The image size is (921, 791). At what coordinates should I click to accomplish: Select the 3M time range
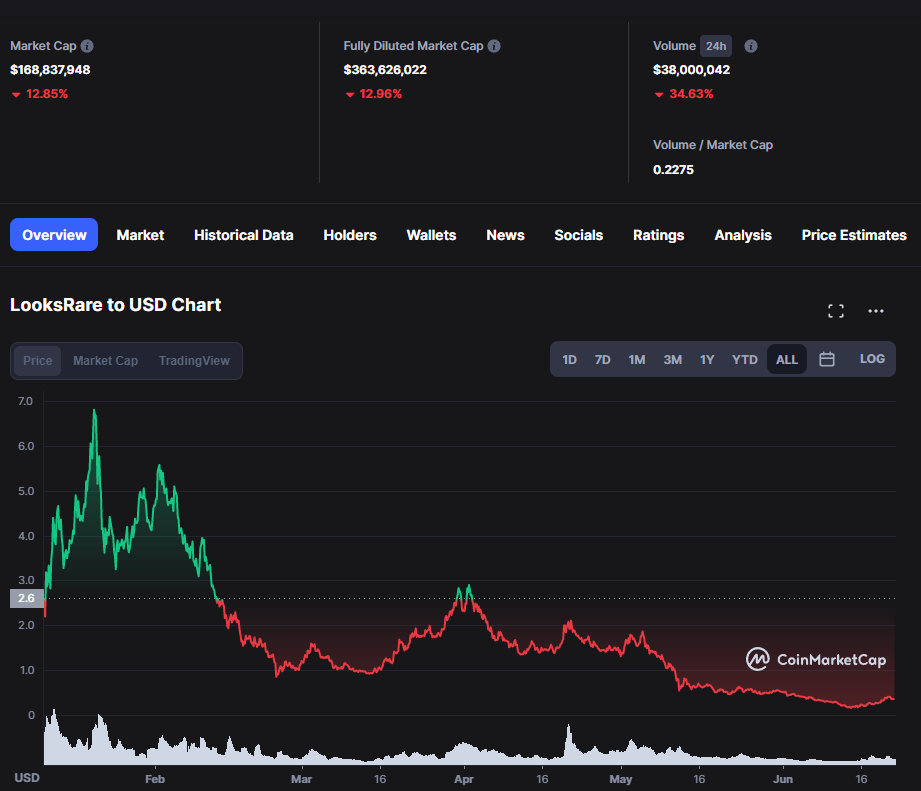(673, 359)
